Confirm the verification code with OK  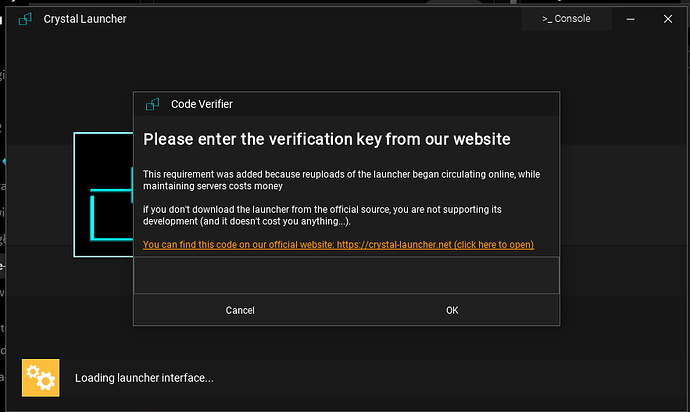[452, 310]
